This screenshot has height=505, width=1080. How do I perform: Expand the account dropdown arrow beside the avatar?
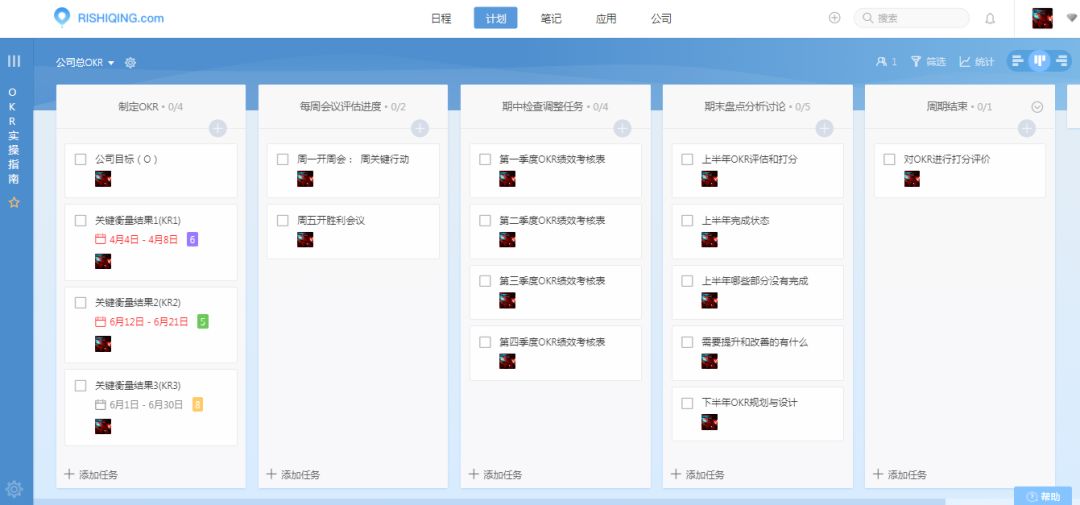(1072, 19)
